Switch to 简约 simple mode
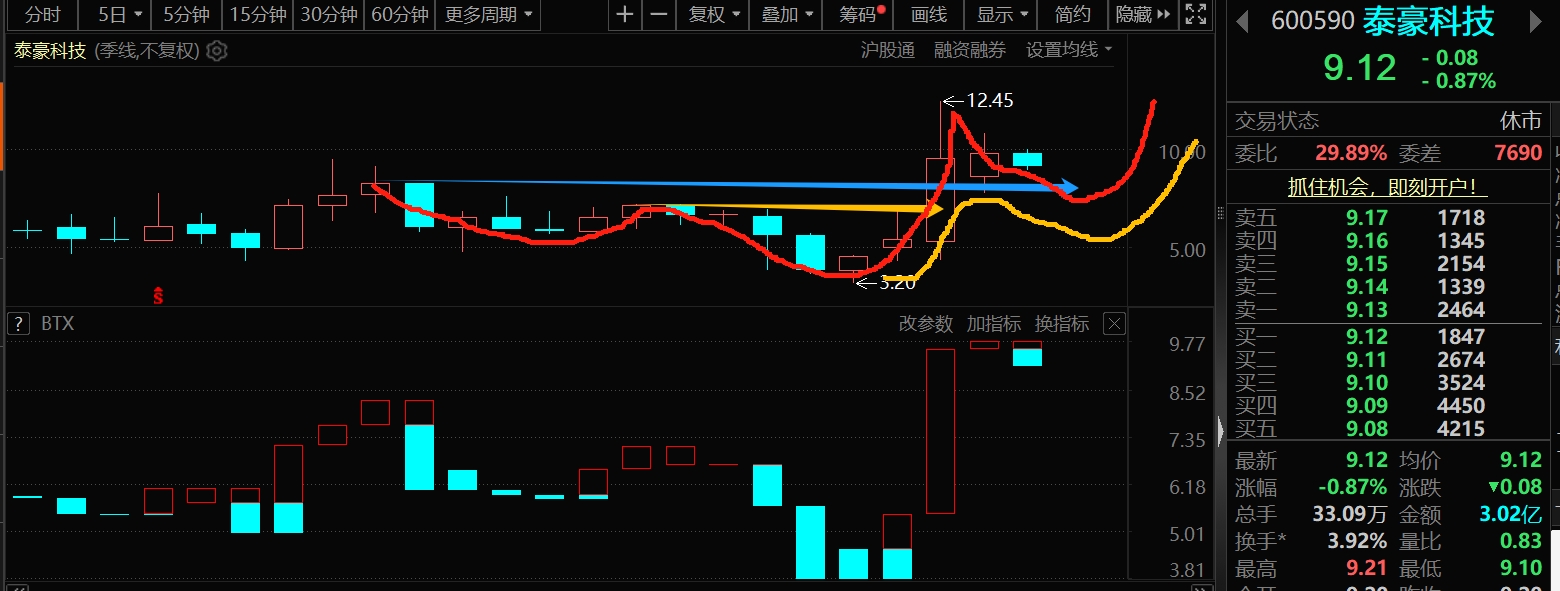The height and width of the screenshot is (591, 1560). 1073,14
